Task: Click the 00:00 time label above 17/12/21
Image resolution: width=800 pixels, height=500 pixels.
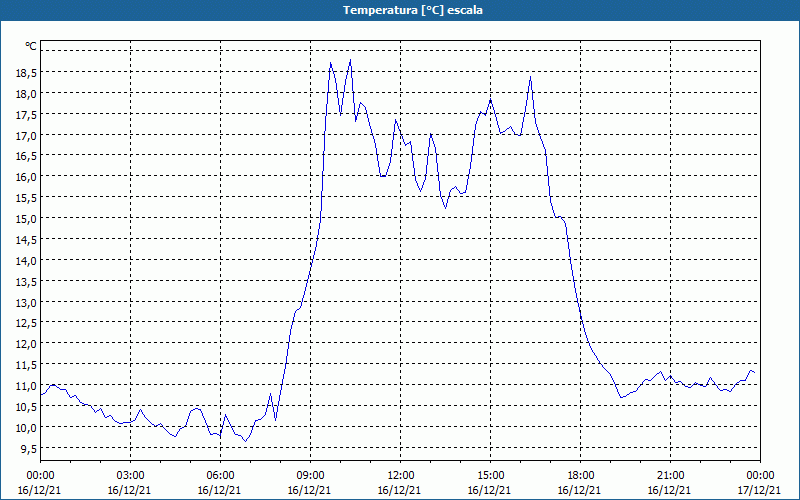Action: point(760,476)
